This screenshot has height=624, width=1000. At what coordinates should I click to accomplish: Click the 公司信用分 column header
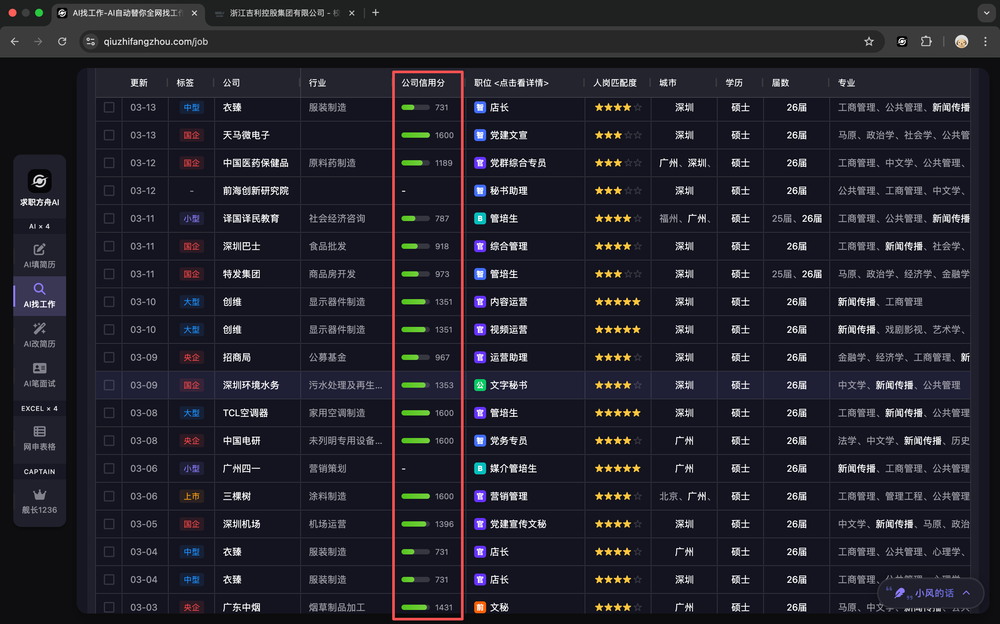point(423,83)
